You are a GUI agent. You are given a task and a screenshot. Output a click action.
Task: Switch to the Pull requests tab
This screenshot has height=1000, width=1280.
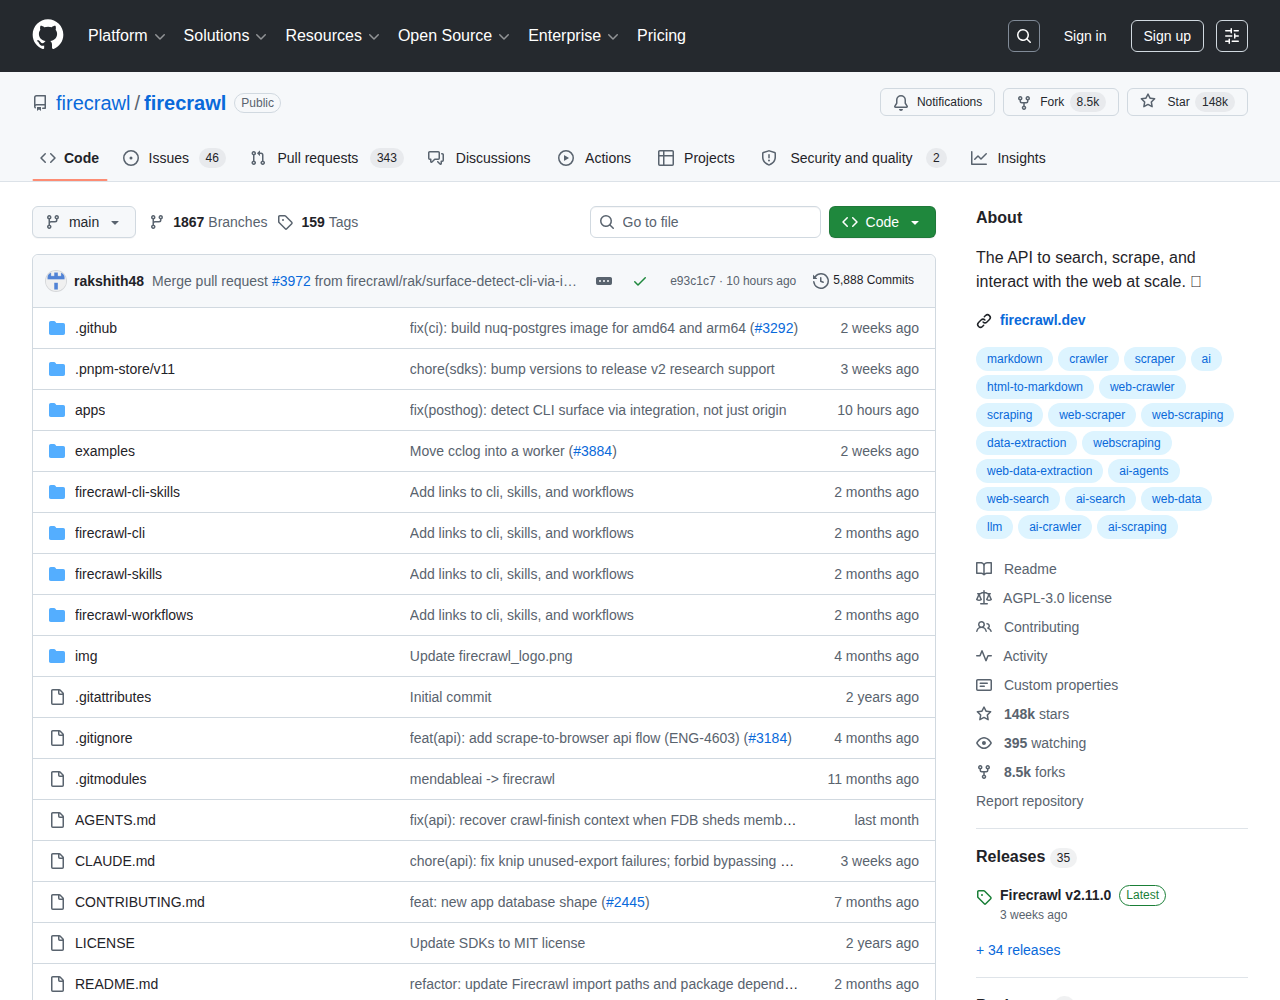tap(326, 158)
